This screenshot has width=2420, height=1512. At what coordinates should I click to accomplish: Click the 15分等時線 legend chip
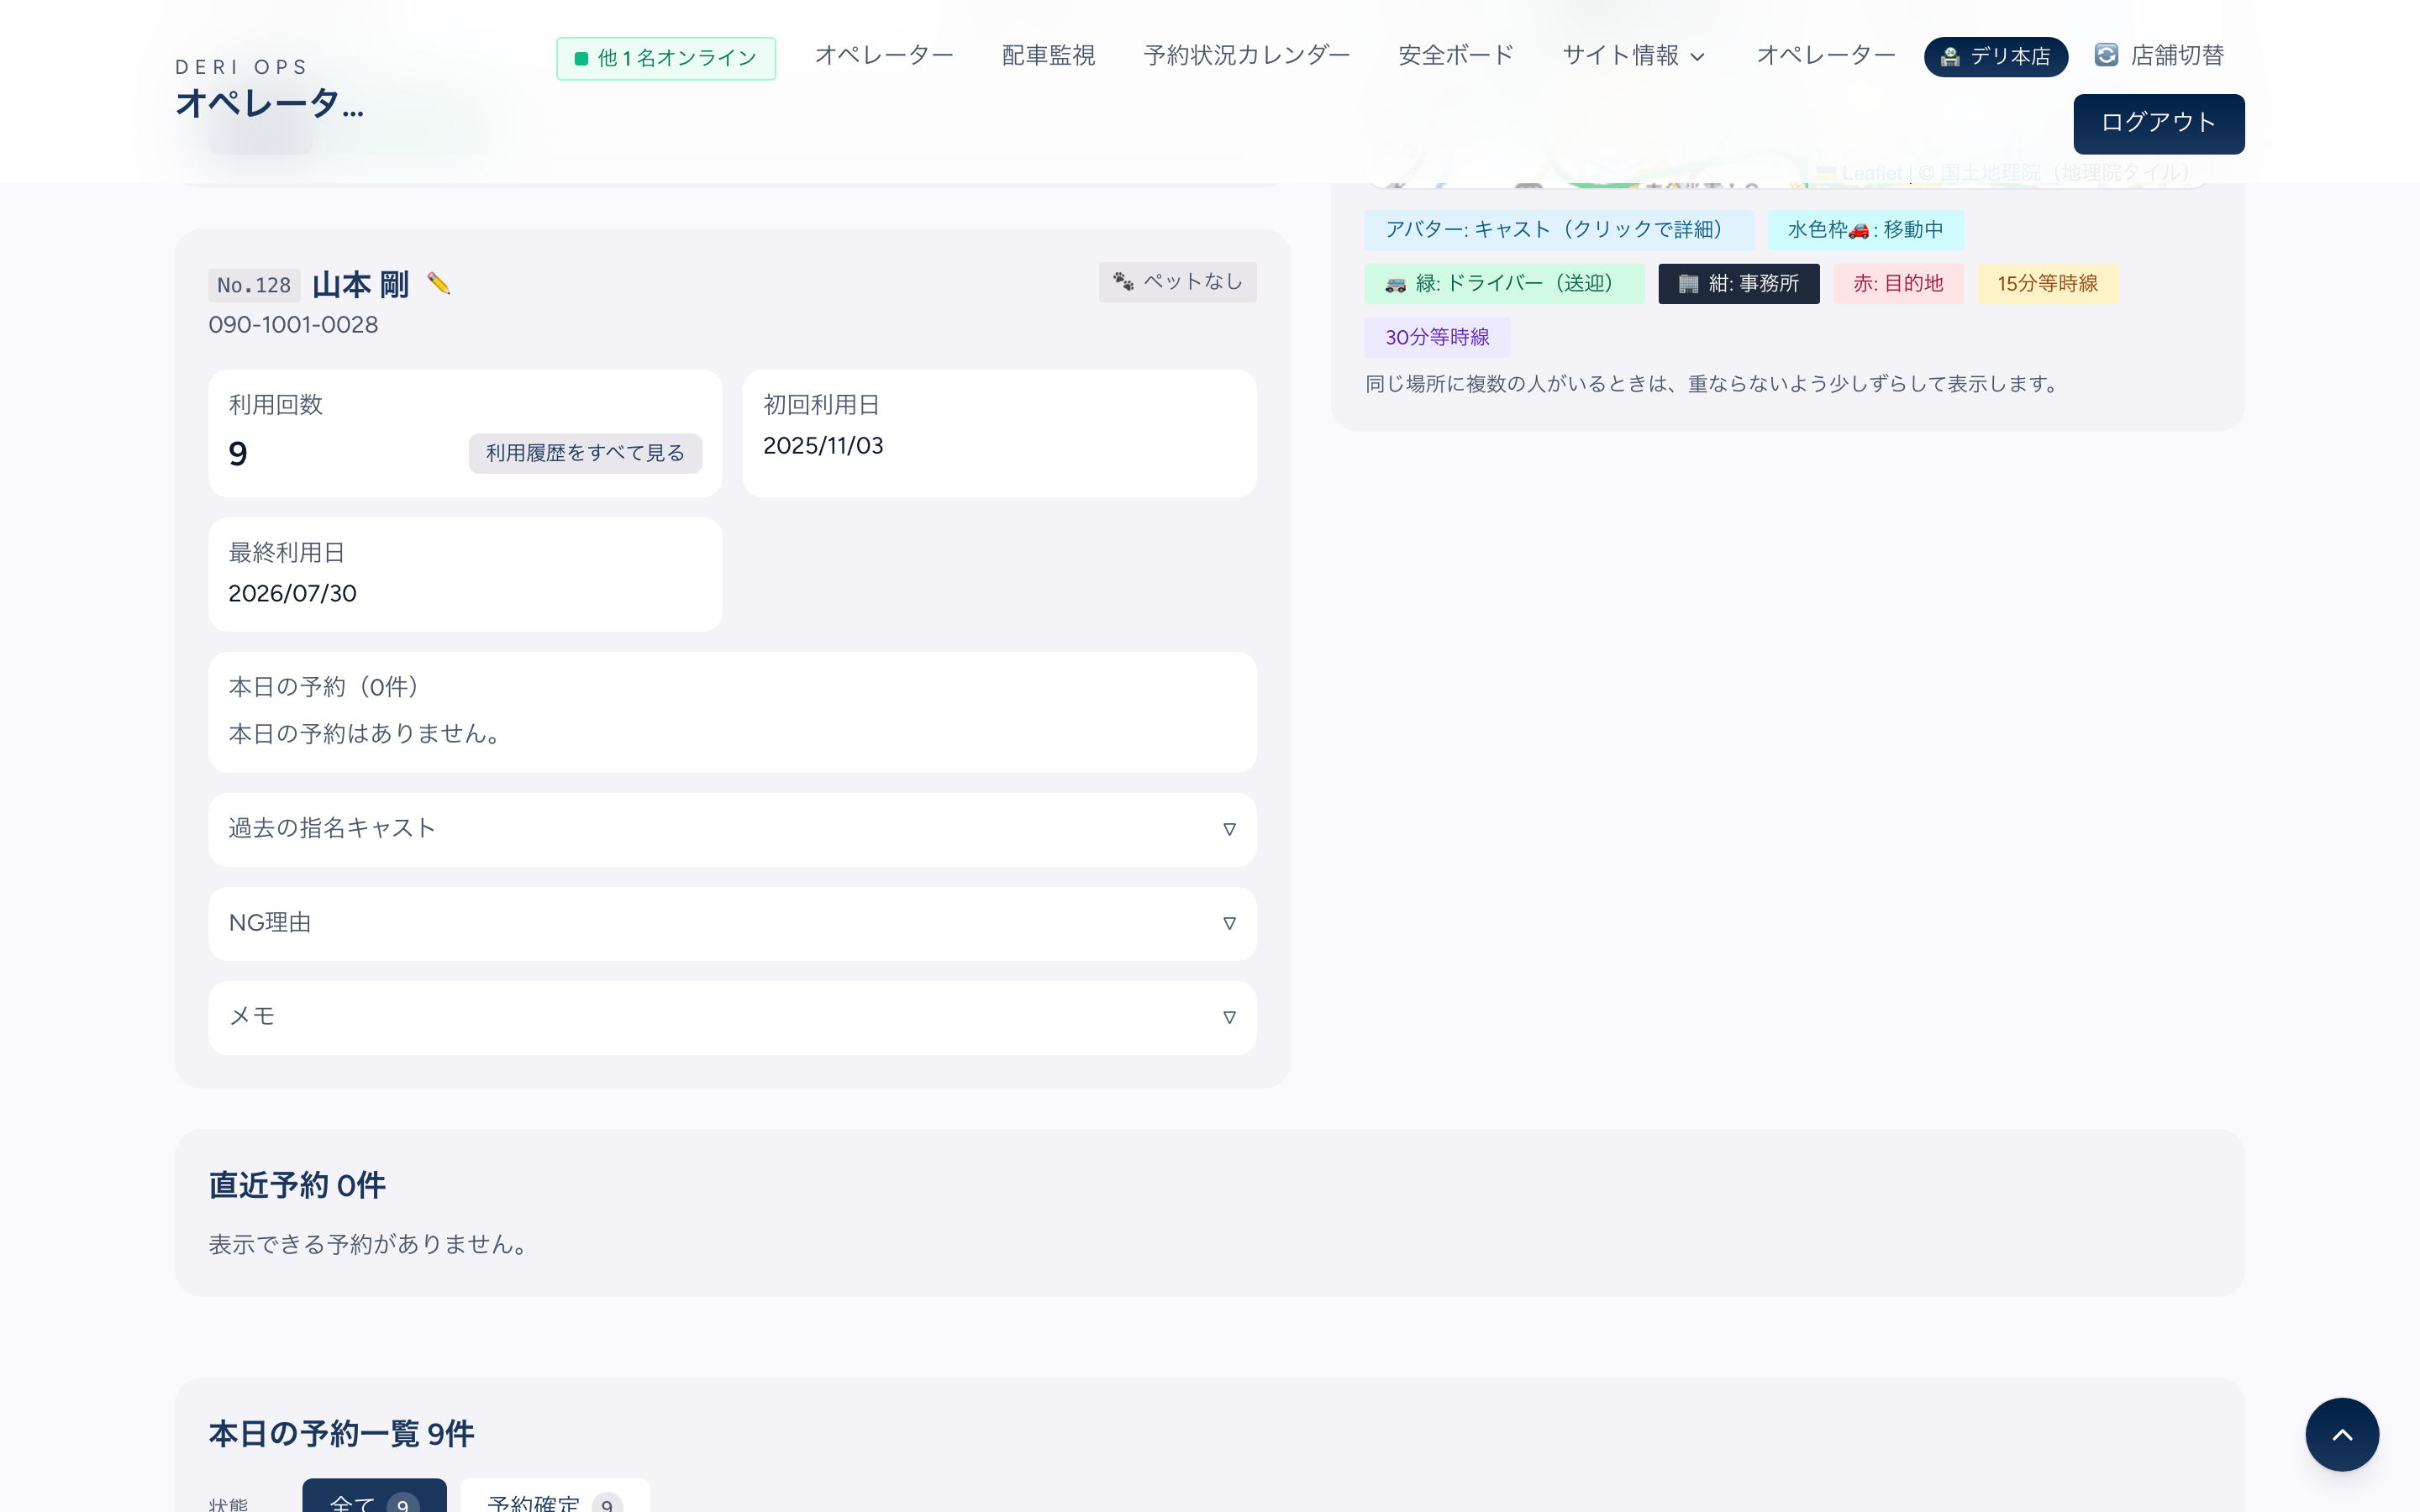coord(2047,284)
